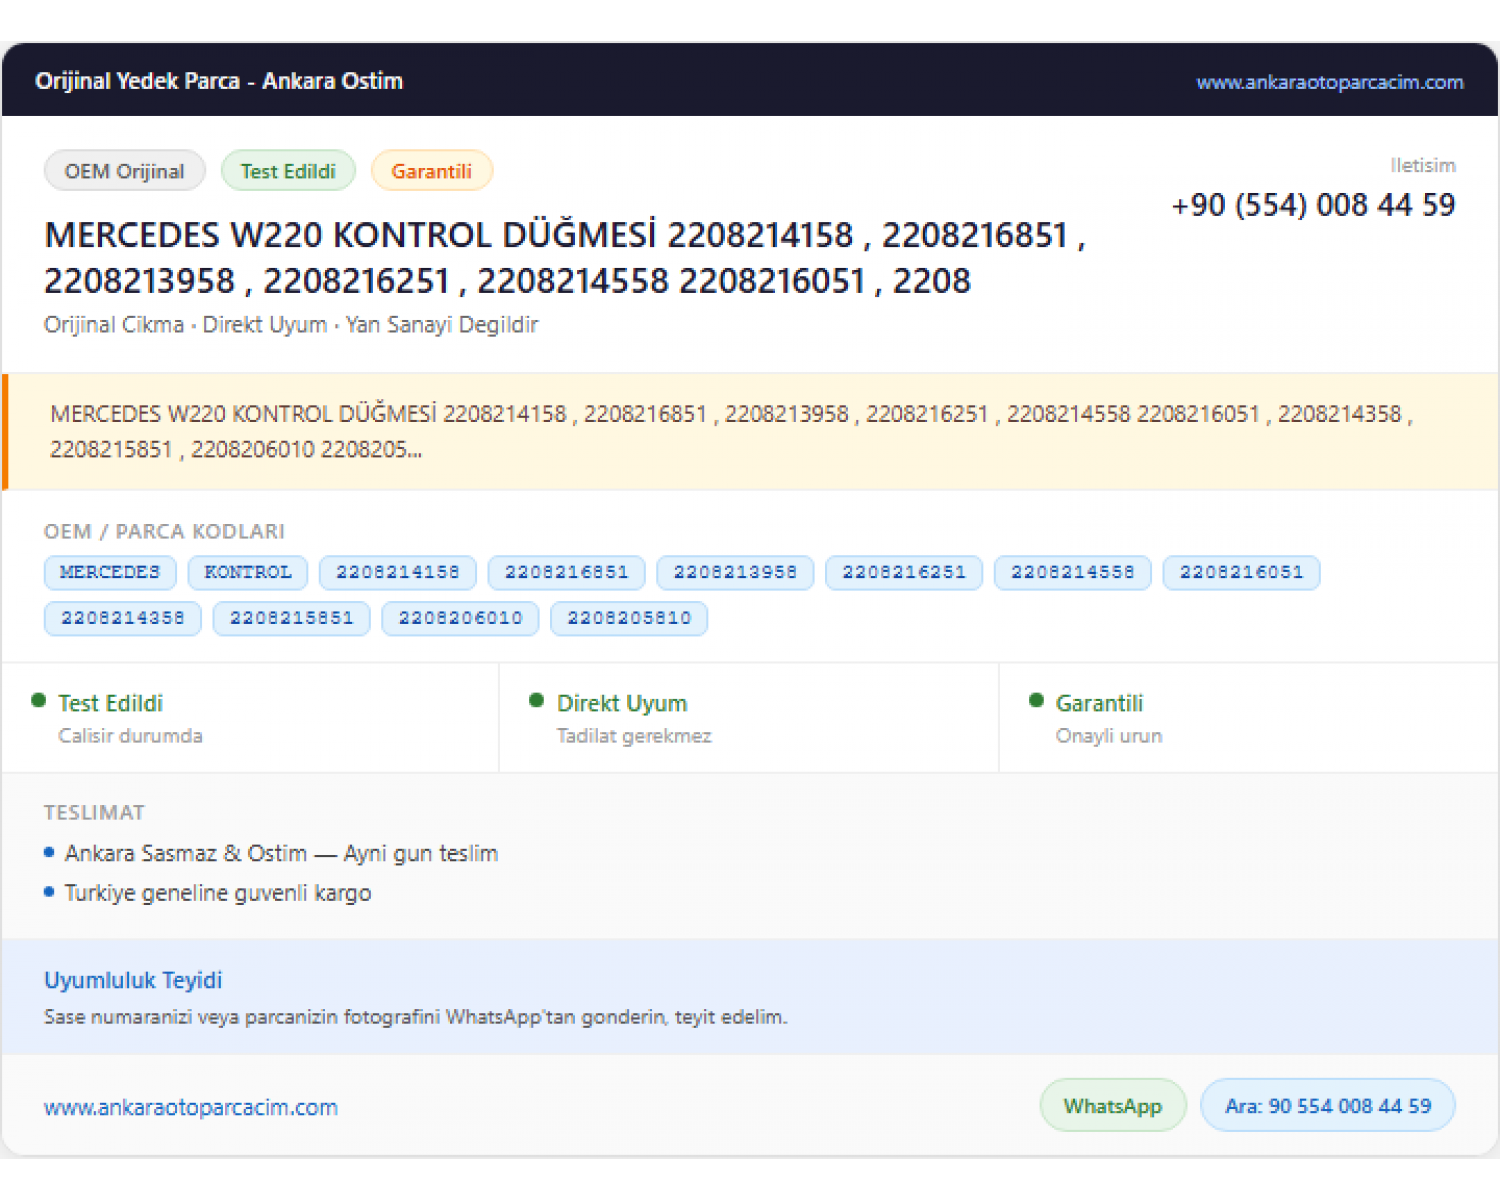Select the OEM Orijinal badge
Viewport: 1500px width, 1200px height.
click(125, 171)
